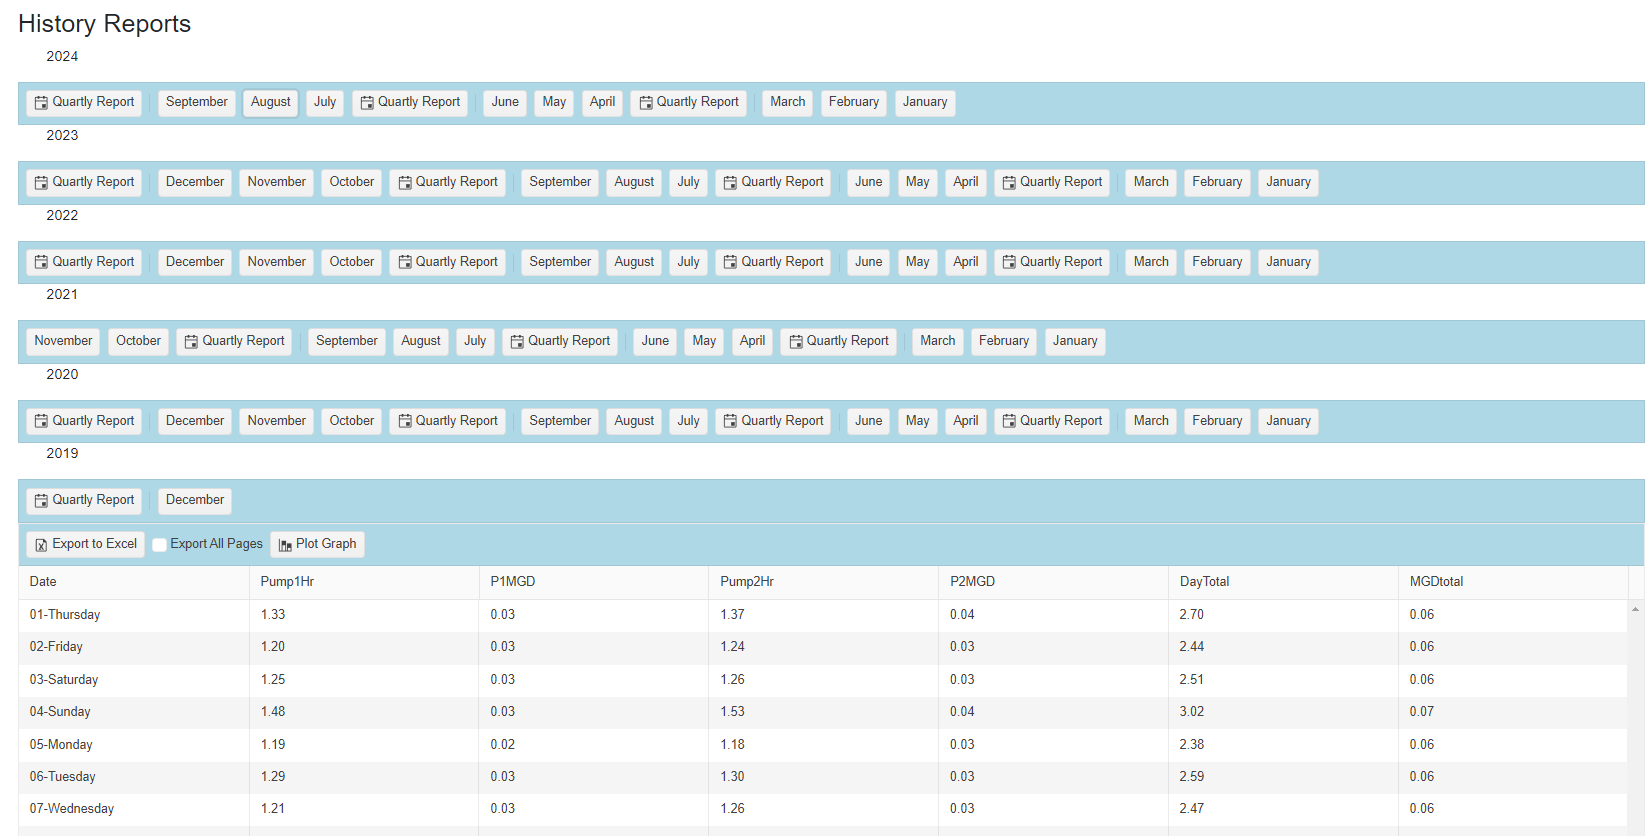The width and height of the screenshot is (1652, 836).
Task: Click the Date column header
Action: (43, 582)
